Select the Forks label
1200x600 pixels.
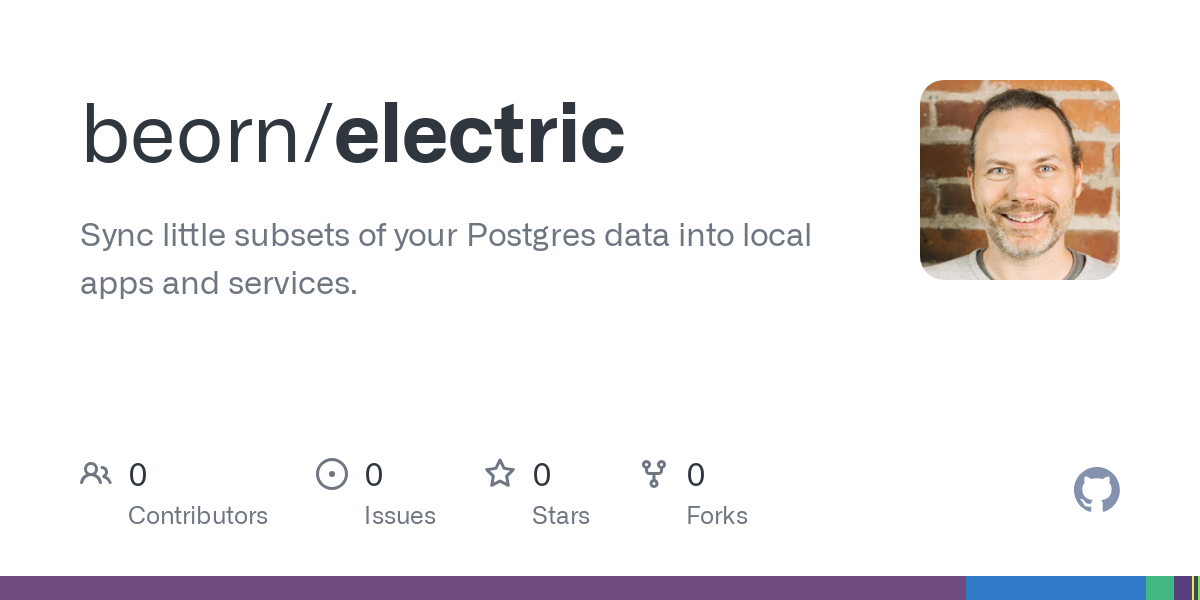[717, 516]
